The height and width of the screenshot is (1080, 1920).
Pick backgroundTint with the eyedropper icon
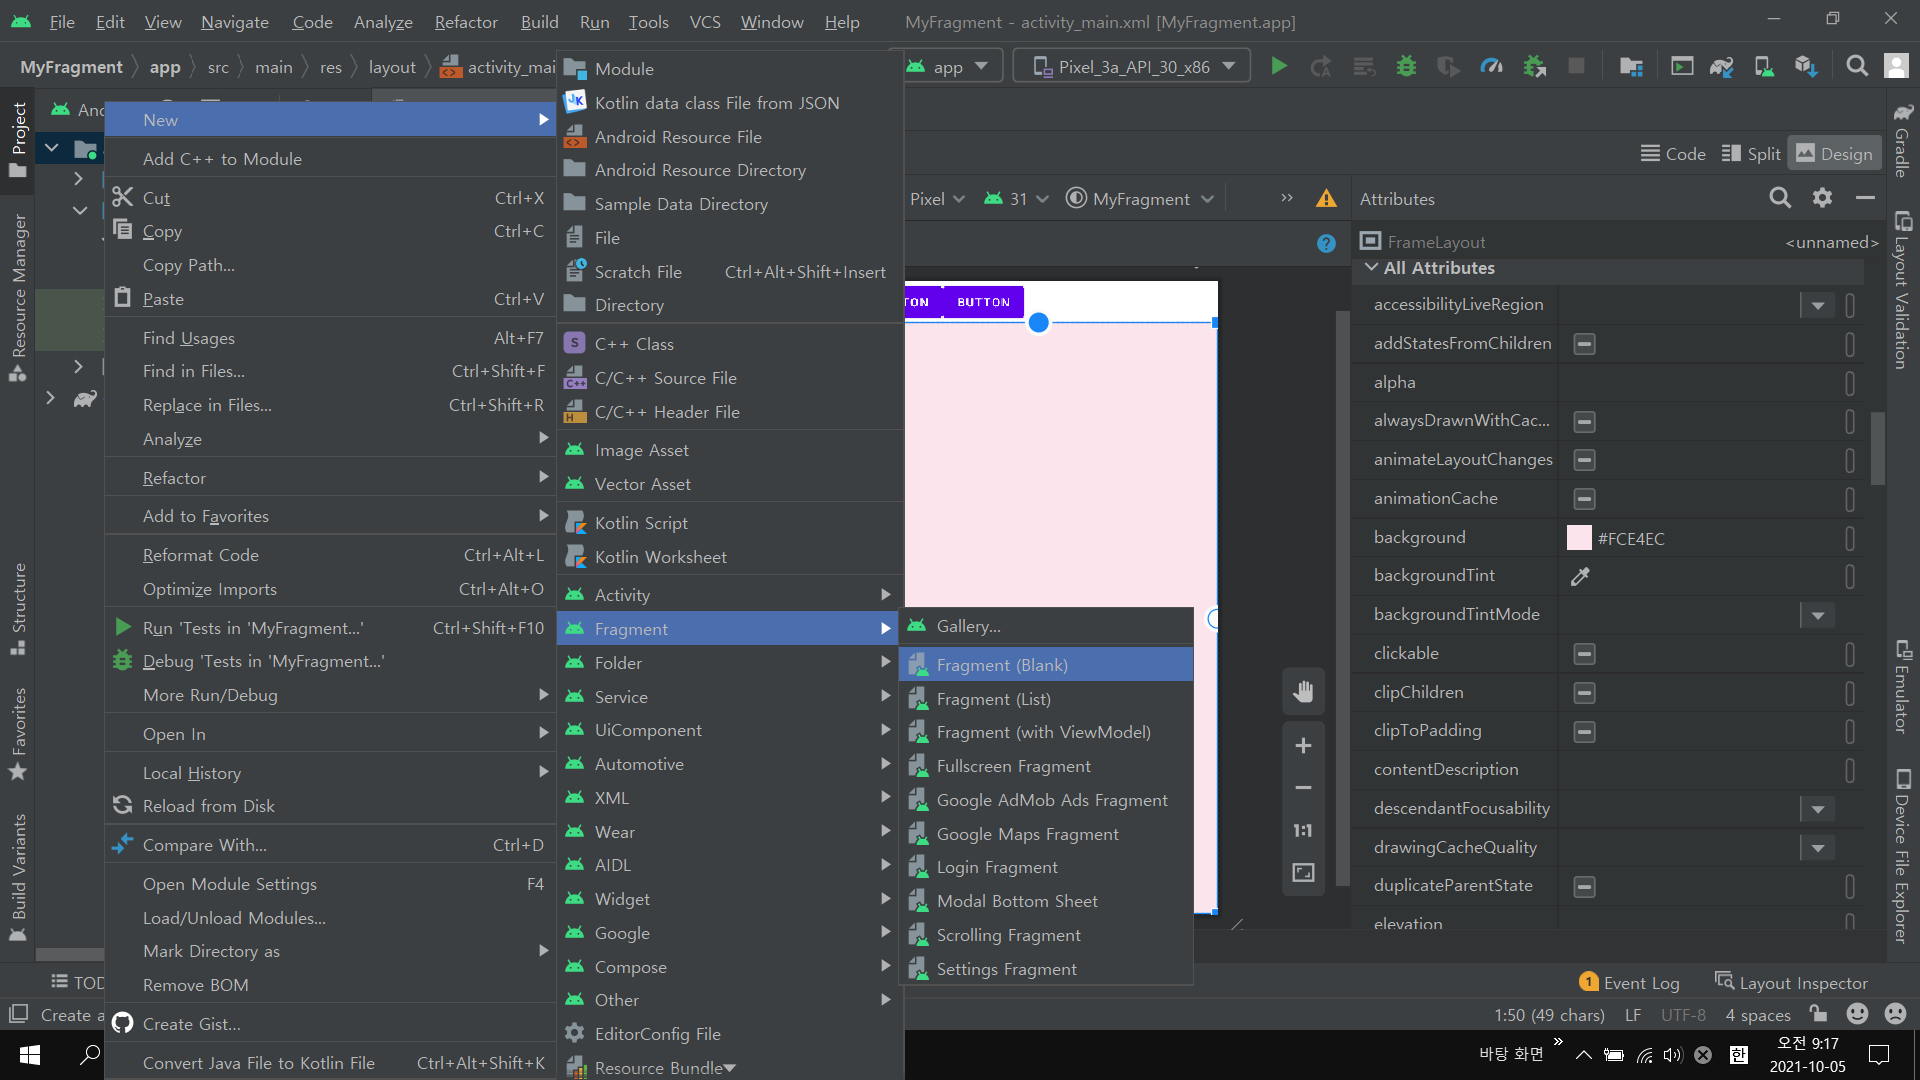pos(1580,576)
